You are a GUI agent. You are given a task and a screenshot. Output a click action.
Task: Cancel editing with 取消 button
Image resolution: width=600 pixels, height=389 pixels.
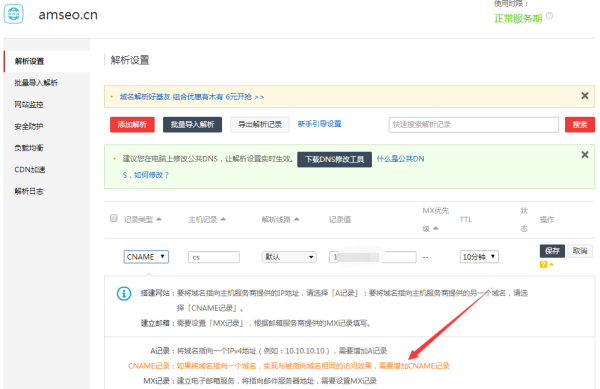(x=580, y=251)
